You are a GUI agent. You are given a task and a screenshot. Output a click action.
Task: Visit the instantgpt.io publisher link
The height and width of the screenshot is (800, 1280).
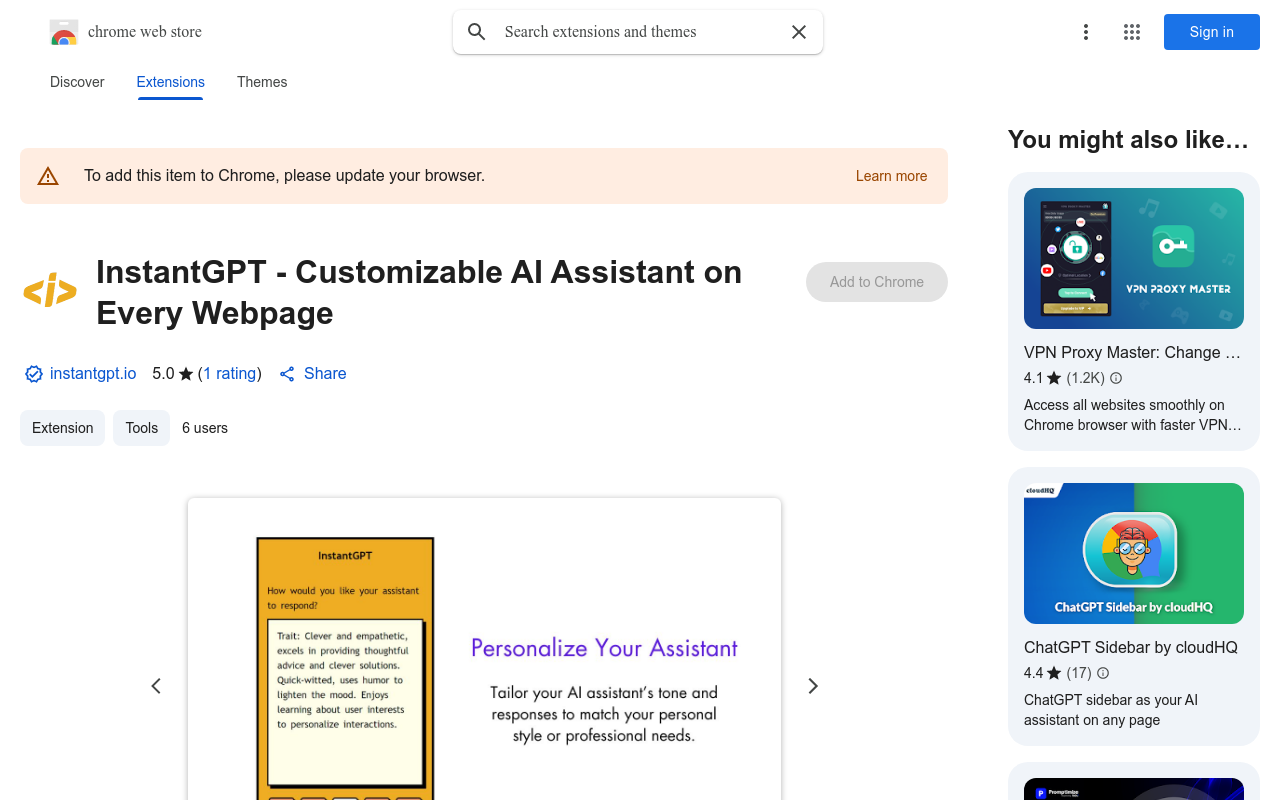[93, 374]
